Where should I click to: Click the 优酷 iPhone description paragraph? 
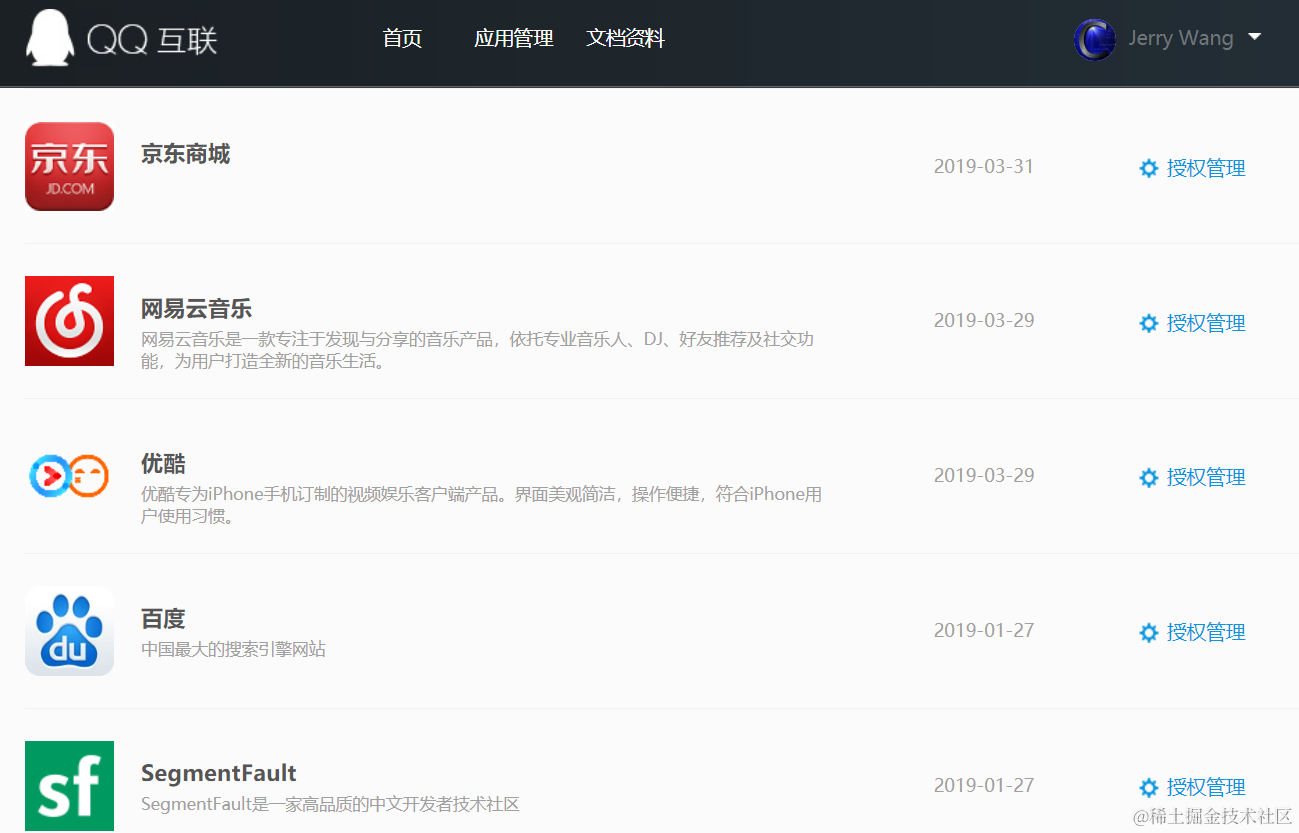point(482,505)
